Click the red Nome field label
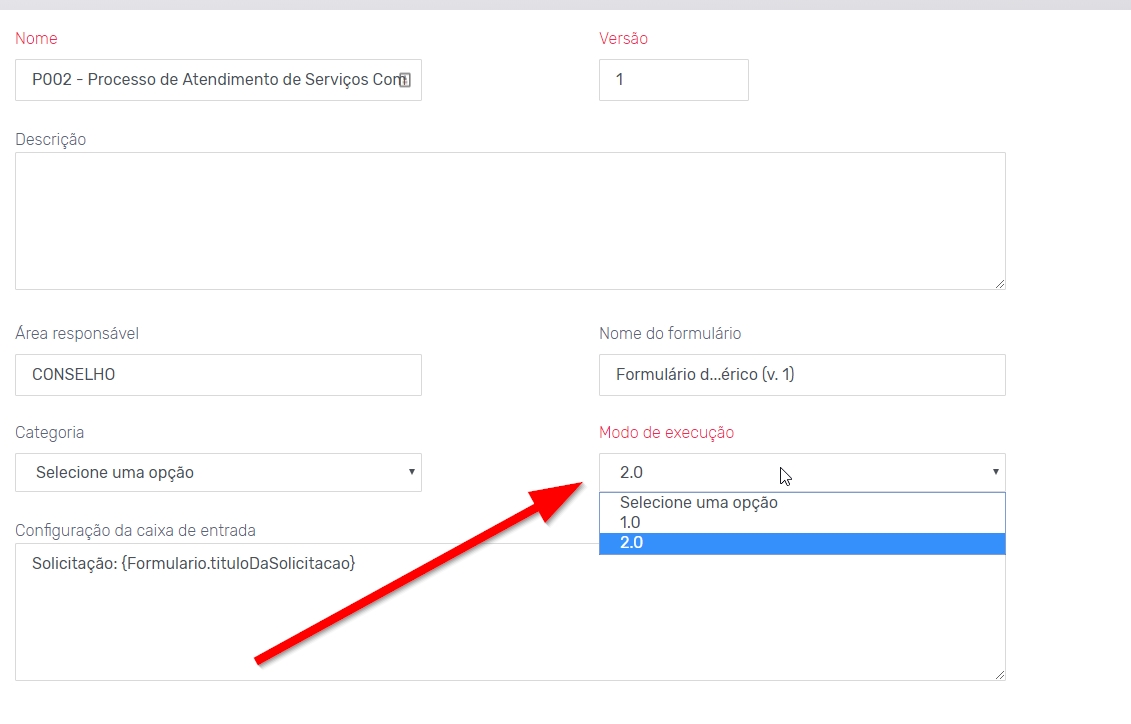 36,39
